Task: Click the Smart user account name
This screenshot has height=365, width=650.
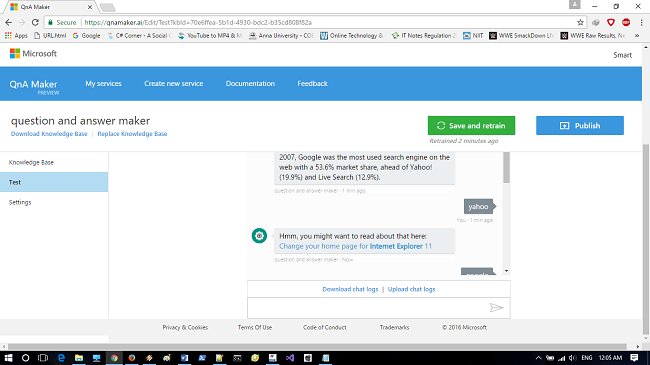Action: pos(623,55)
